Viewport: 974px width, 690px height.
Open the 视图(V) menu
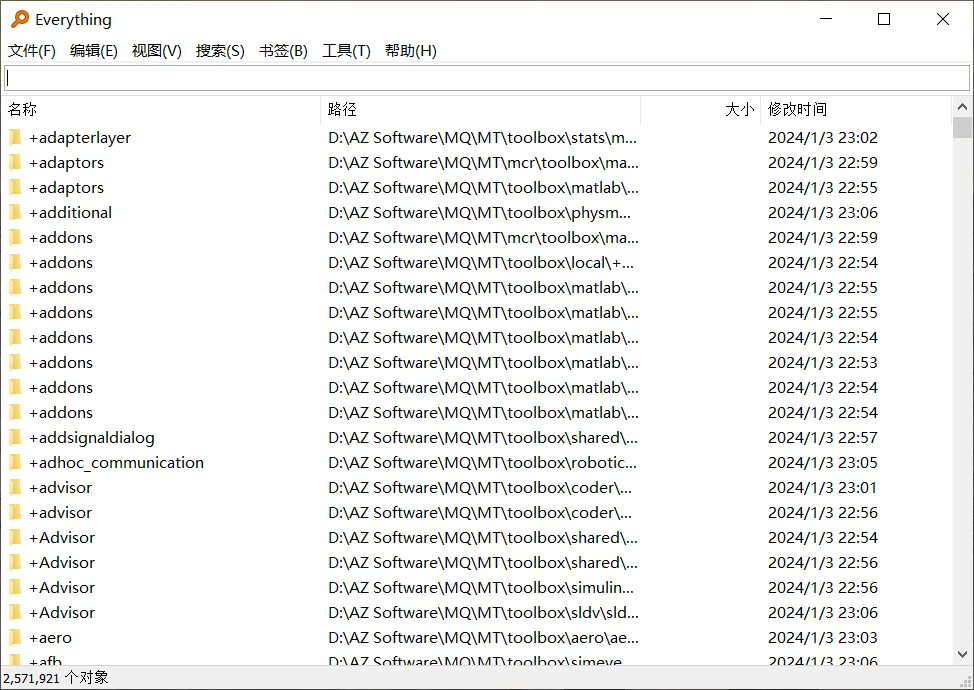[x=157, y=51]
